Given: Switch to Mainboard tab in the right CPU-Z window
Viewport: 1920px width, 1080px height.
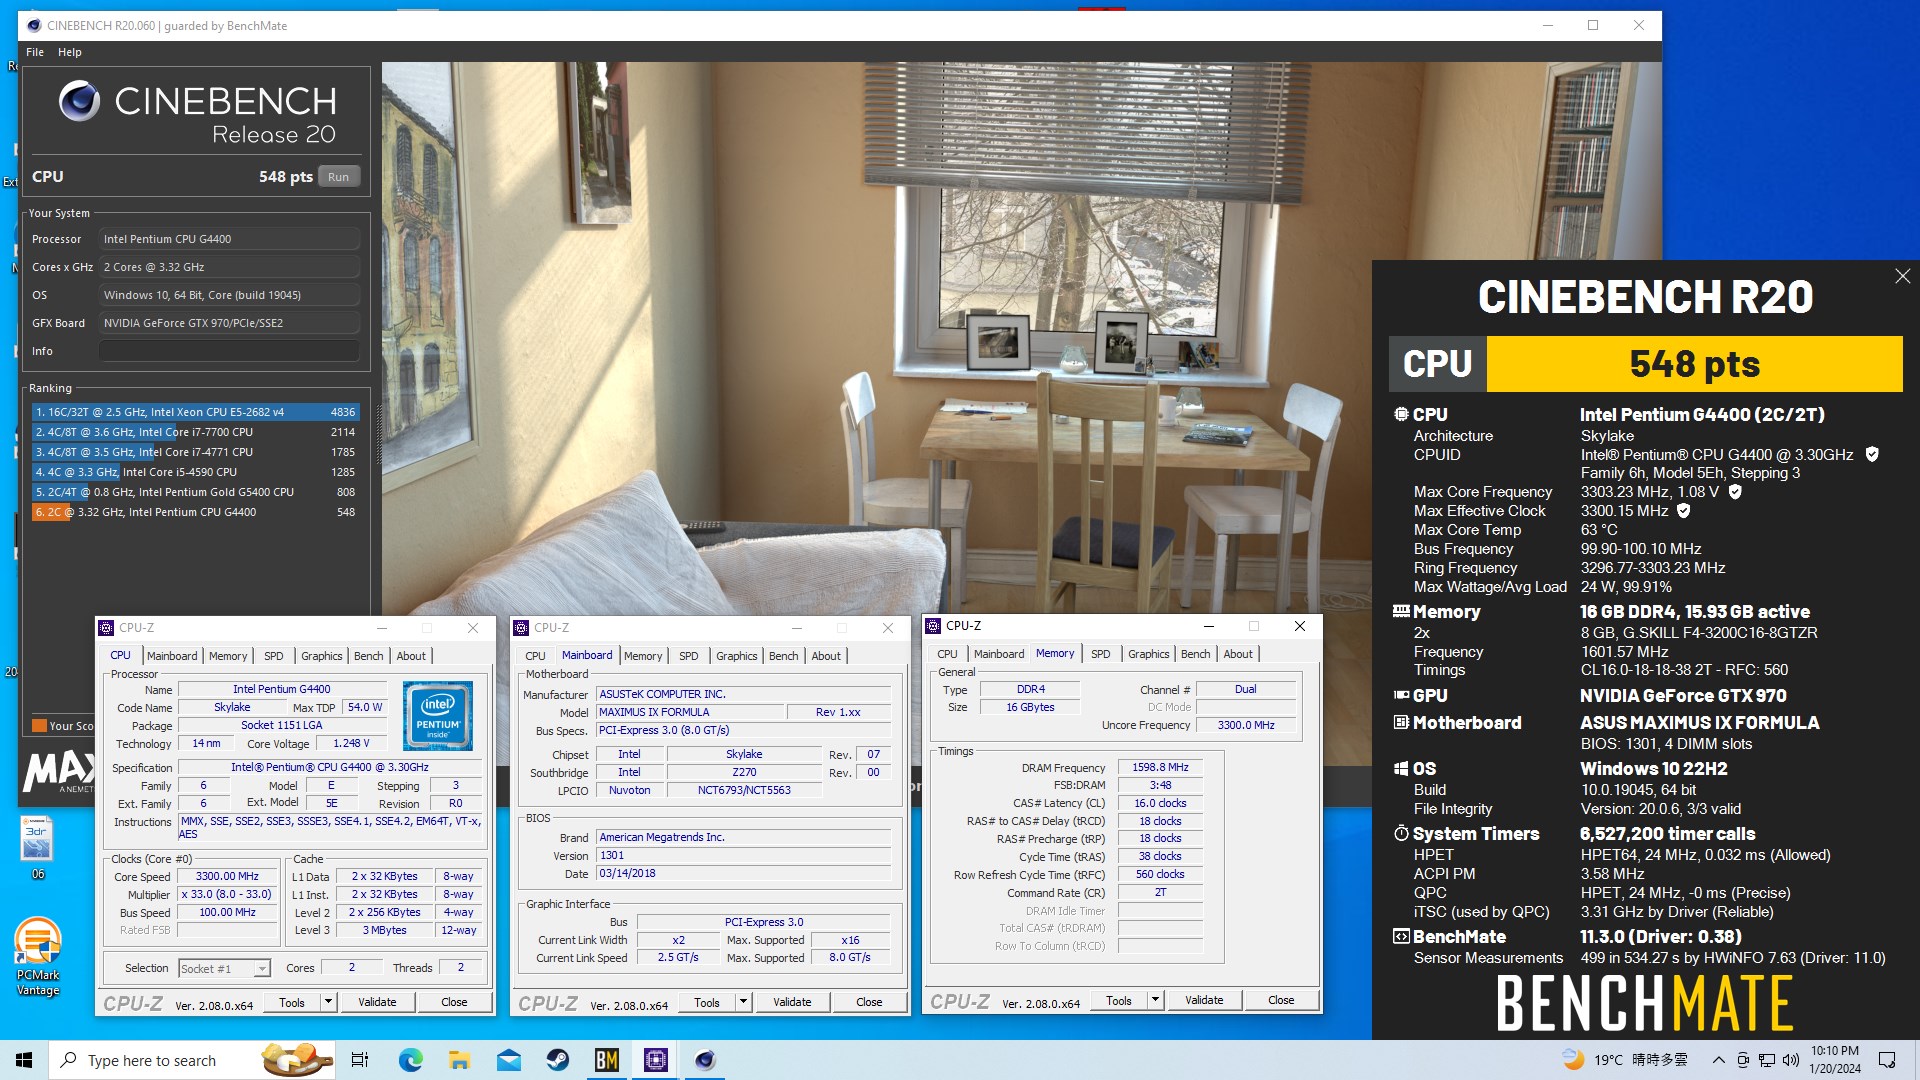Looking at the screenshot, I should tap(999, 654).
